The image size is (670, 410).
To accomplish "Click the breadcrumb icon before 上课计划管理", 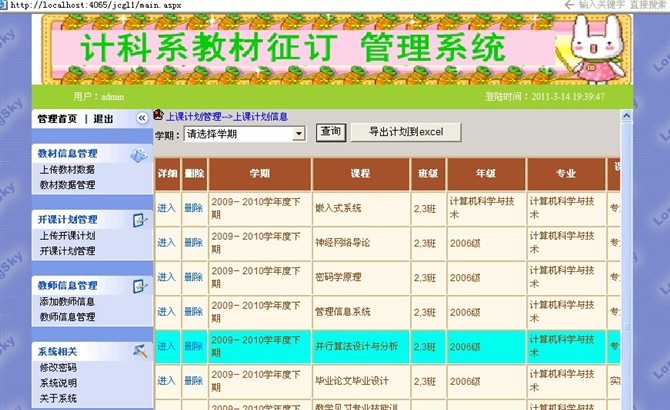I will (x=159, y=116).
